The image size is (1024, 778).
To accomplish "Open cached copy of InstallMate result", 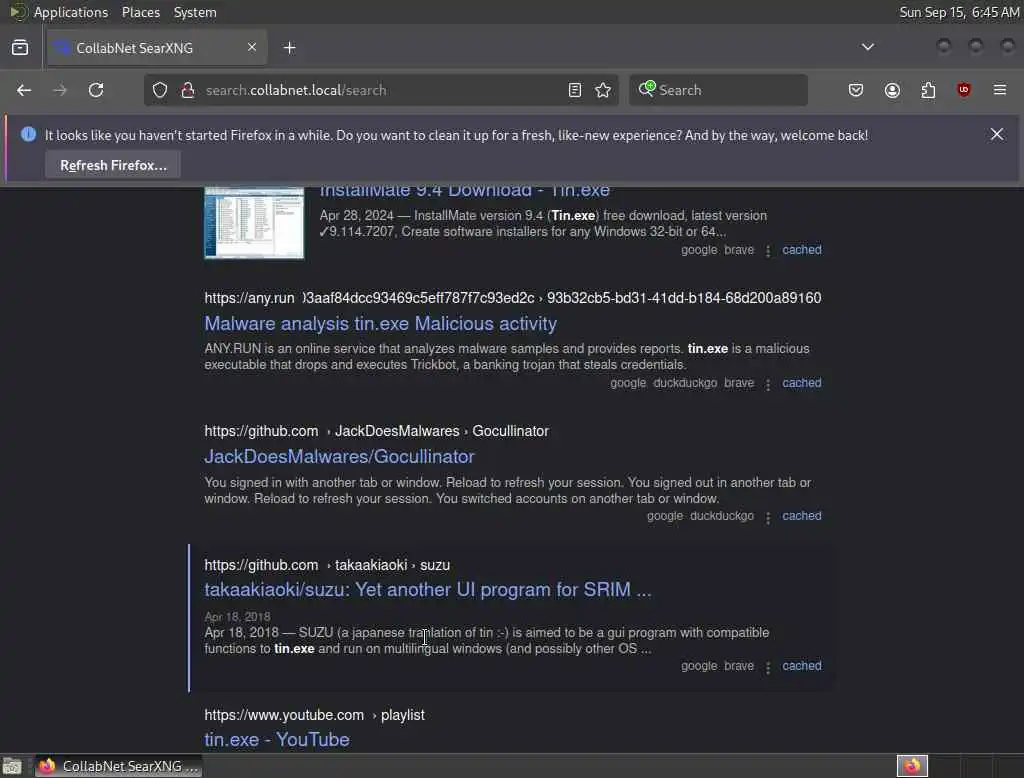I will [802, 250].
